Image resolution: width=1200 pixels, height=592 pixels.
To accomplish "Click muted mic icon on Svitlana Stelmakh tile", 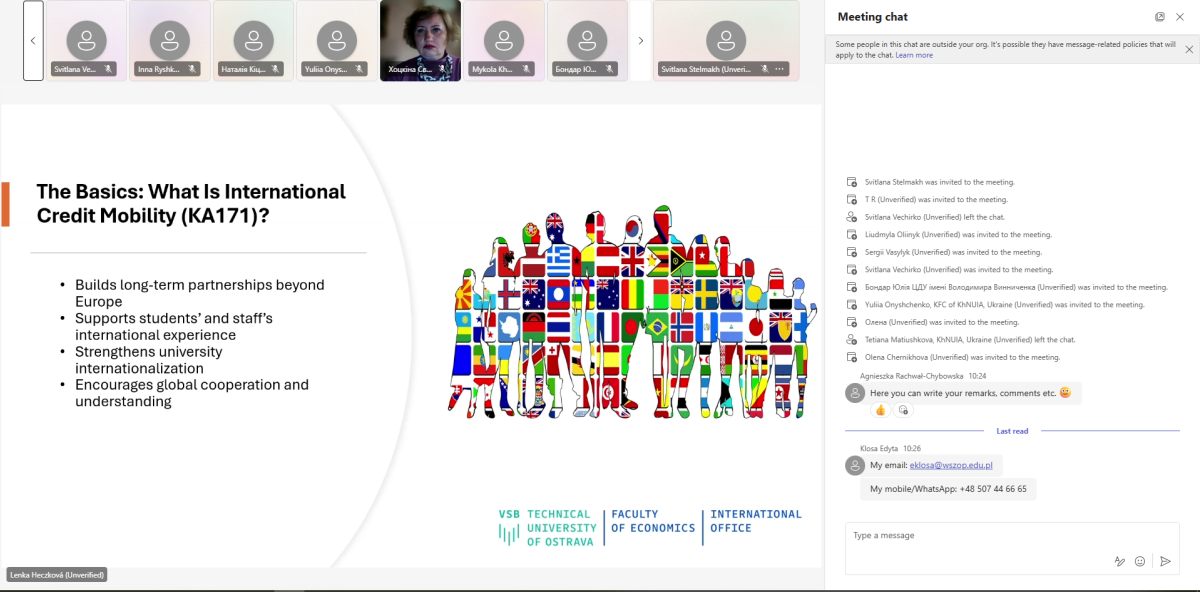I will click(765, 69).
